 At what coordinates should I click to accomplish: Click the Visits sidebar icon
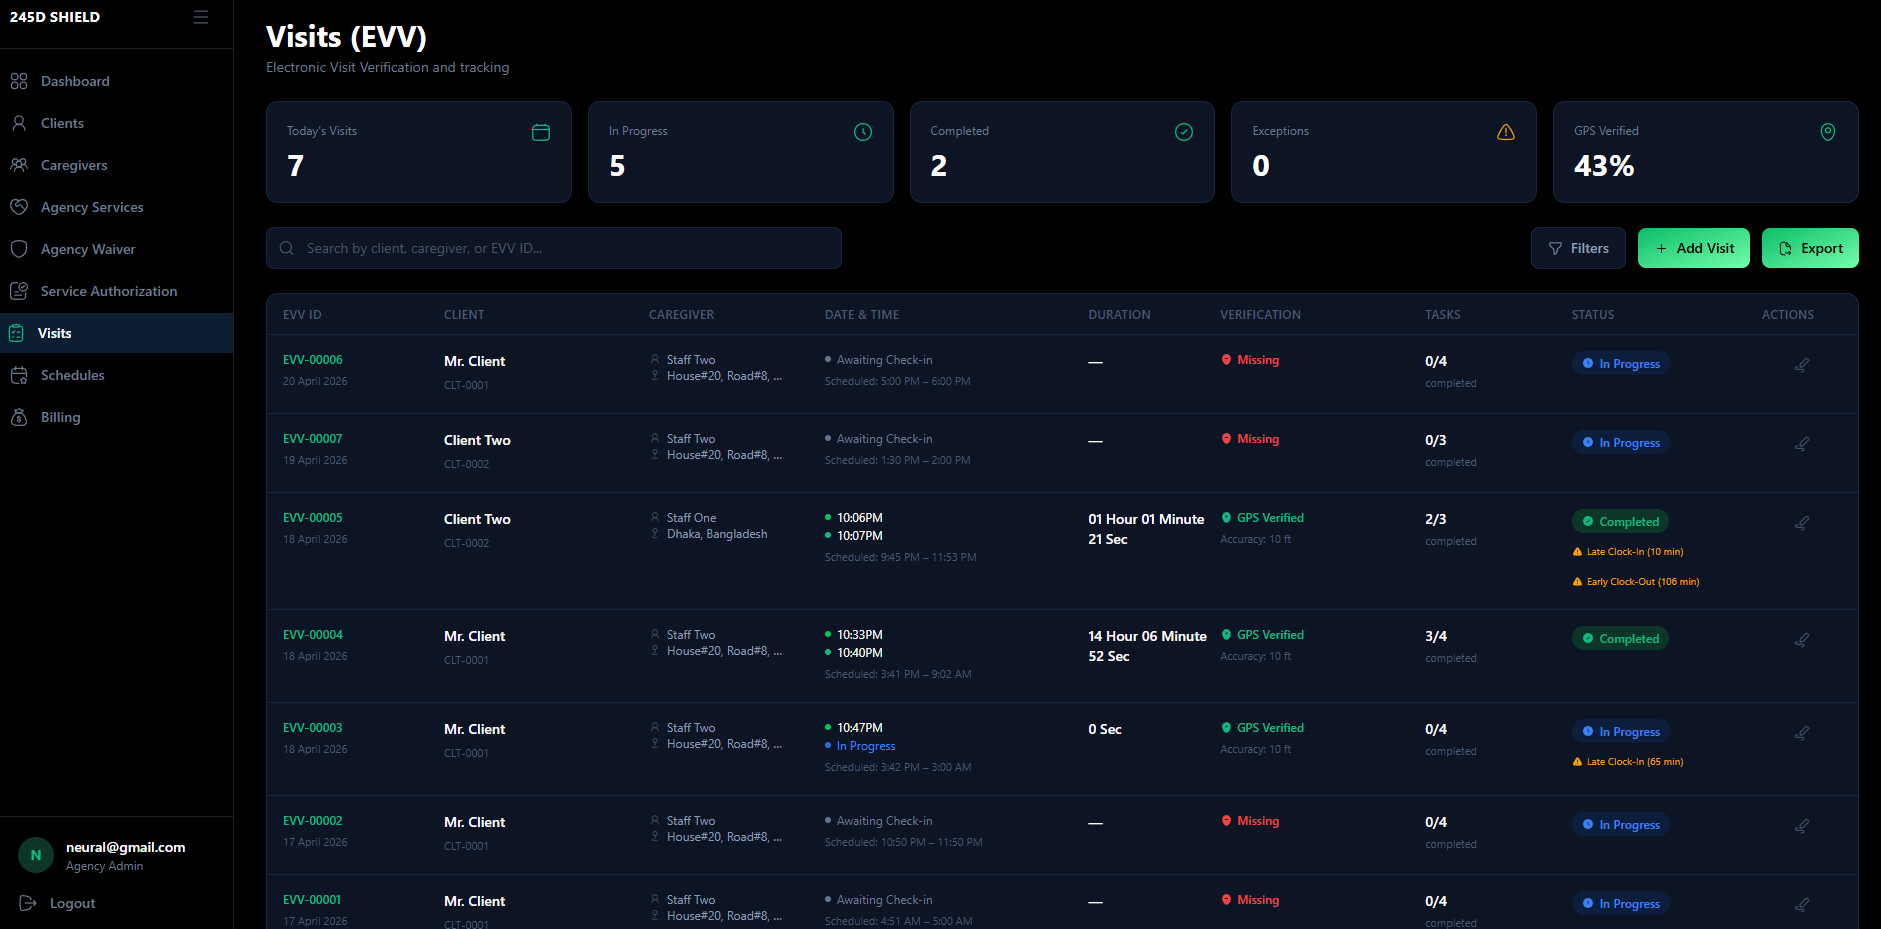17,333
